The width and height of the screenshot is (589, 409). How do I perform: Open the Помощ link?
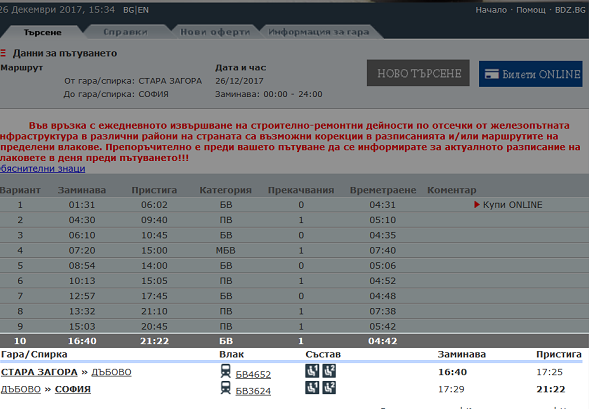point(531,10)
